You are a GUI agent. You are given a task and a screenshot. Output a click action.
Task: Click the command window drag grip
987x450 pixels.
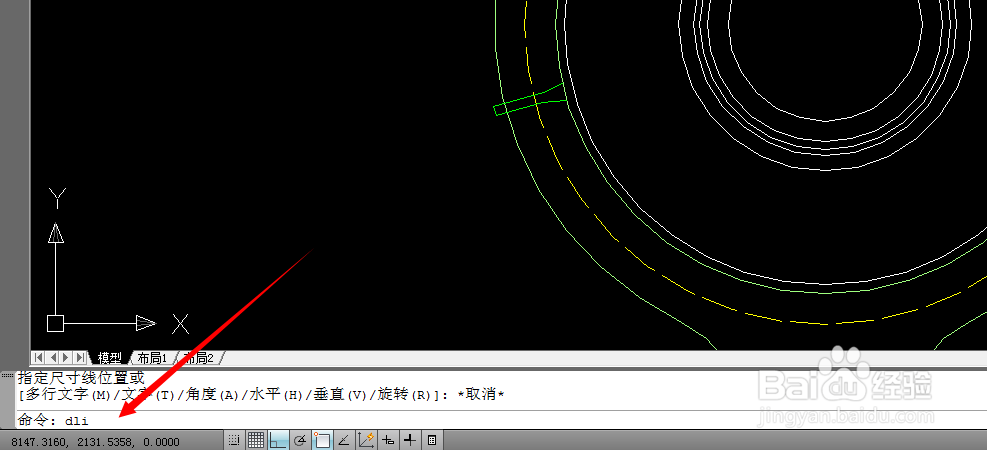pyautogui.click(x=8, y=376)
